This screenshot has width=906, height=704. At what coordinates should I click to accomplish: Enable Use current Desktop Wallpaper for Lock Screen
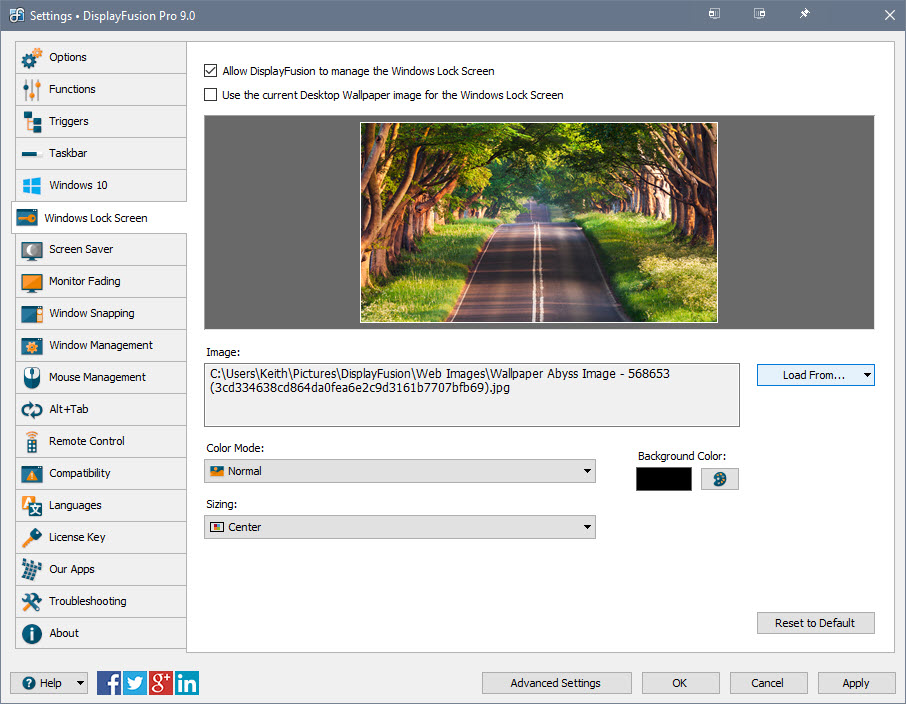tap(209, 95)
